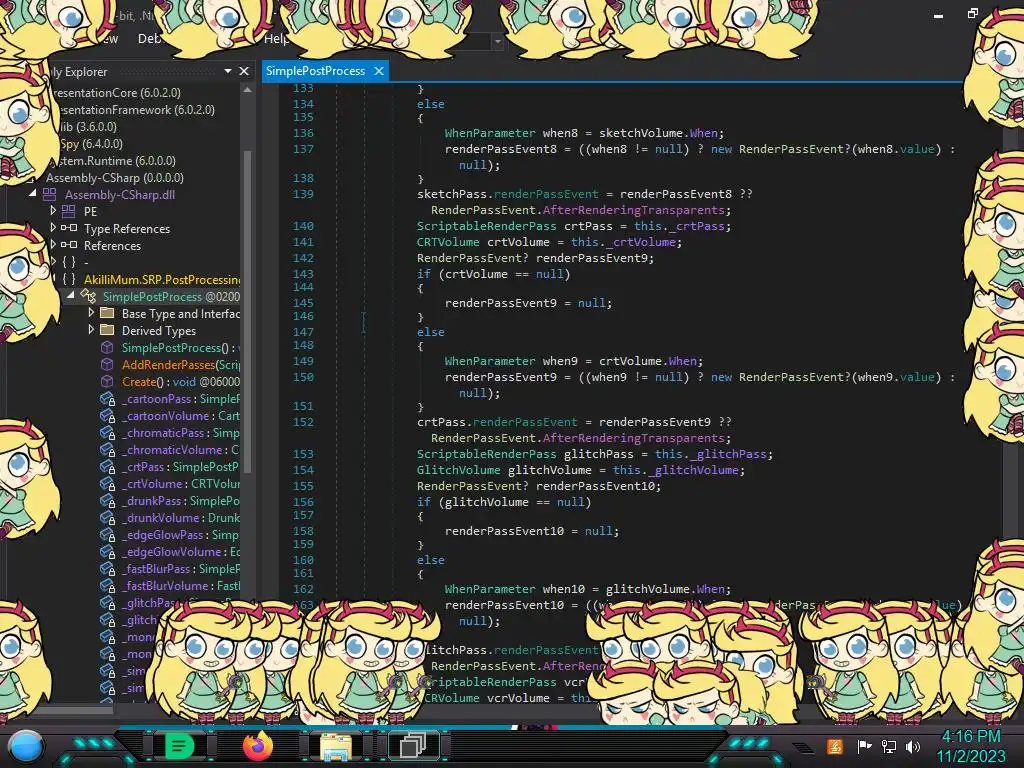1024x768 pixels.
Task: Click the Assembly Explorer horizontal scrollbar
Action: click(x=75, y=709)
